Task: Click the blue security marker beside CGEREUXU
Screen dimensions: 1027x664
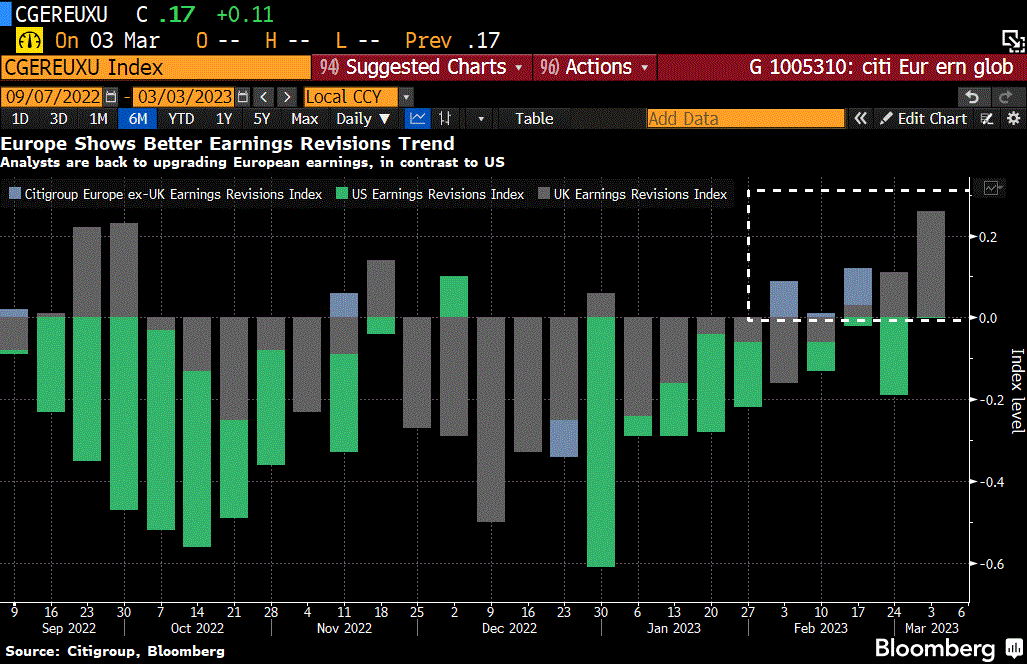Action: tap(5, 13)
